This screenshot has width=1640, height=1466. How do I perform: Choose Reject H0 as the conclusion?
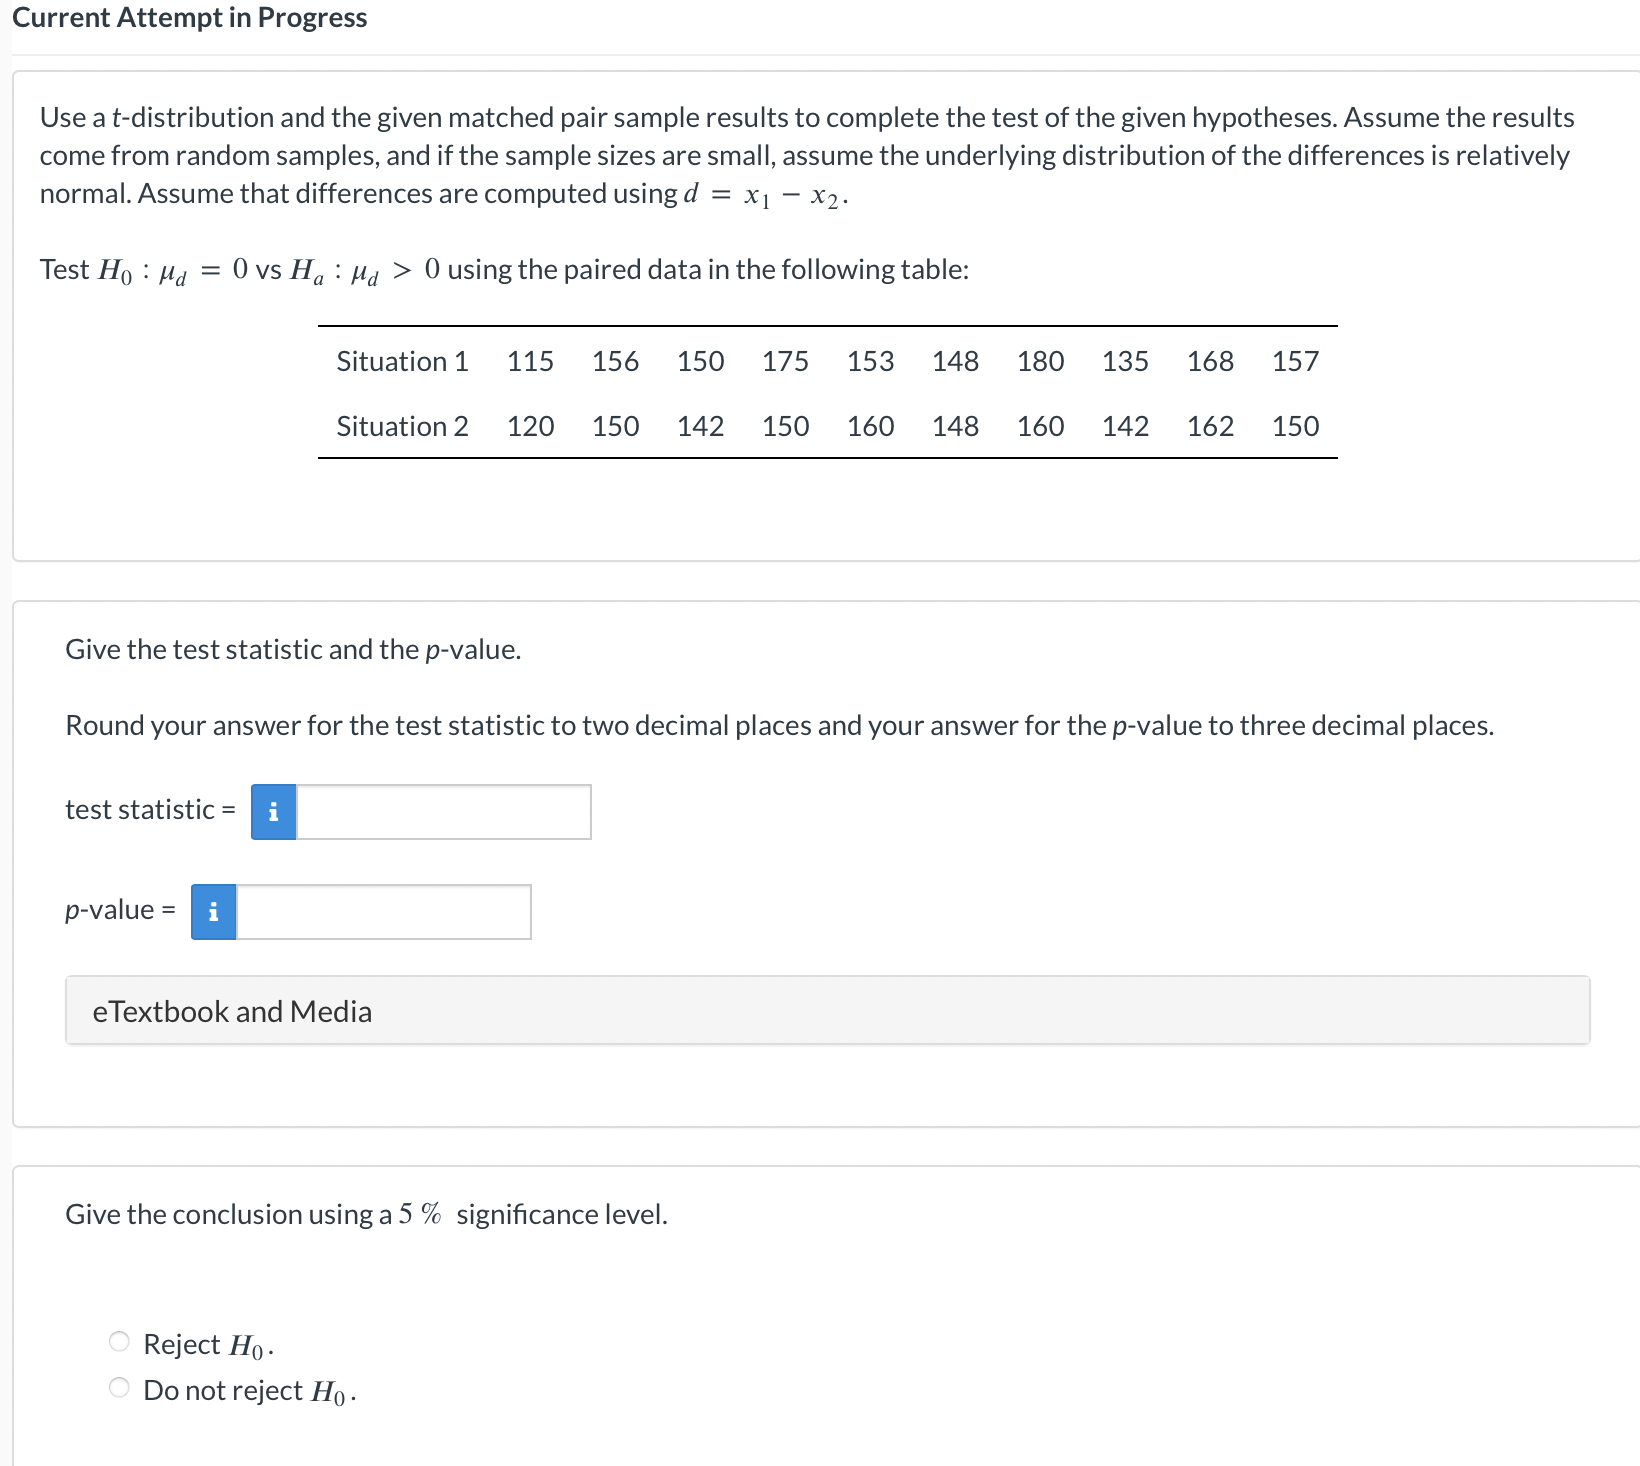tap(118, 1341)
